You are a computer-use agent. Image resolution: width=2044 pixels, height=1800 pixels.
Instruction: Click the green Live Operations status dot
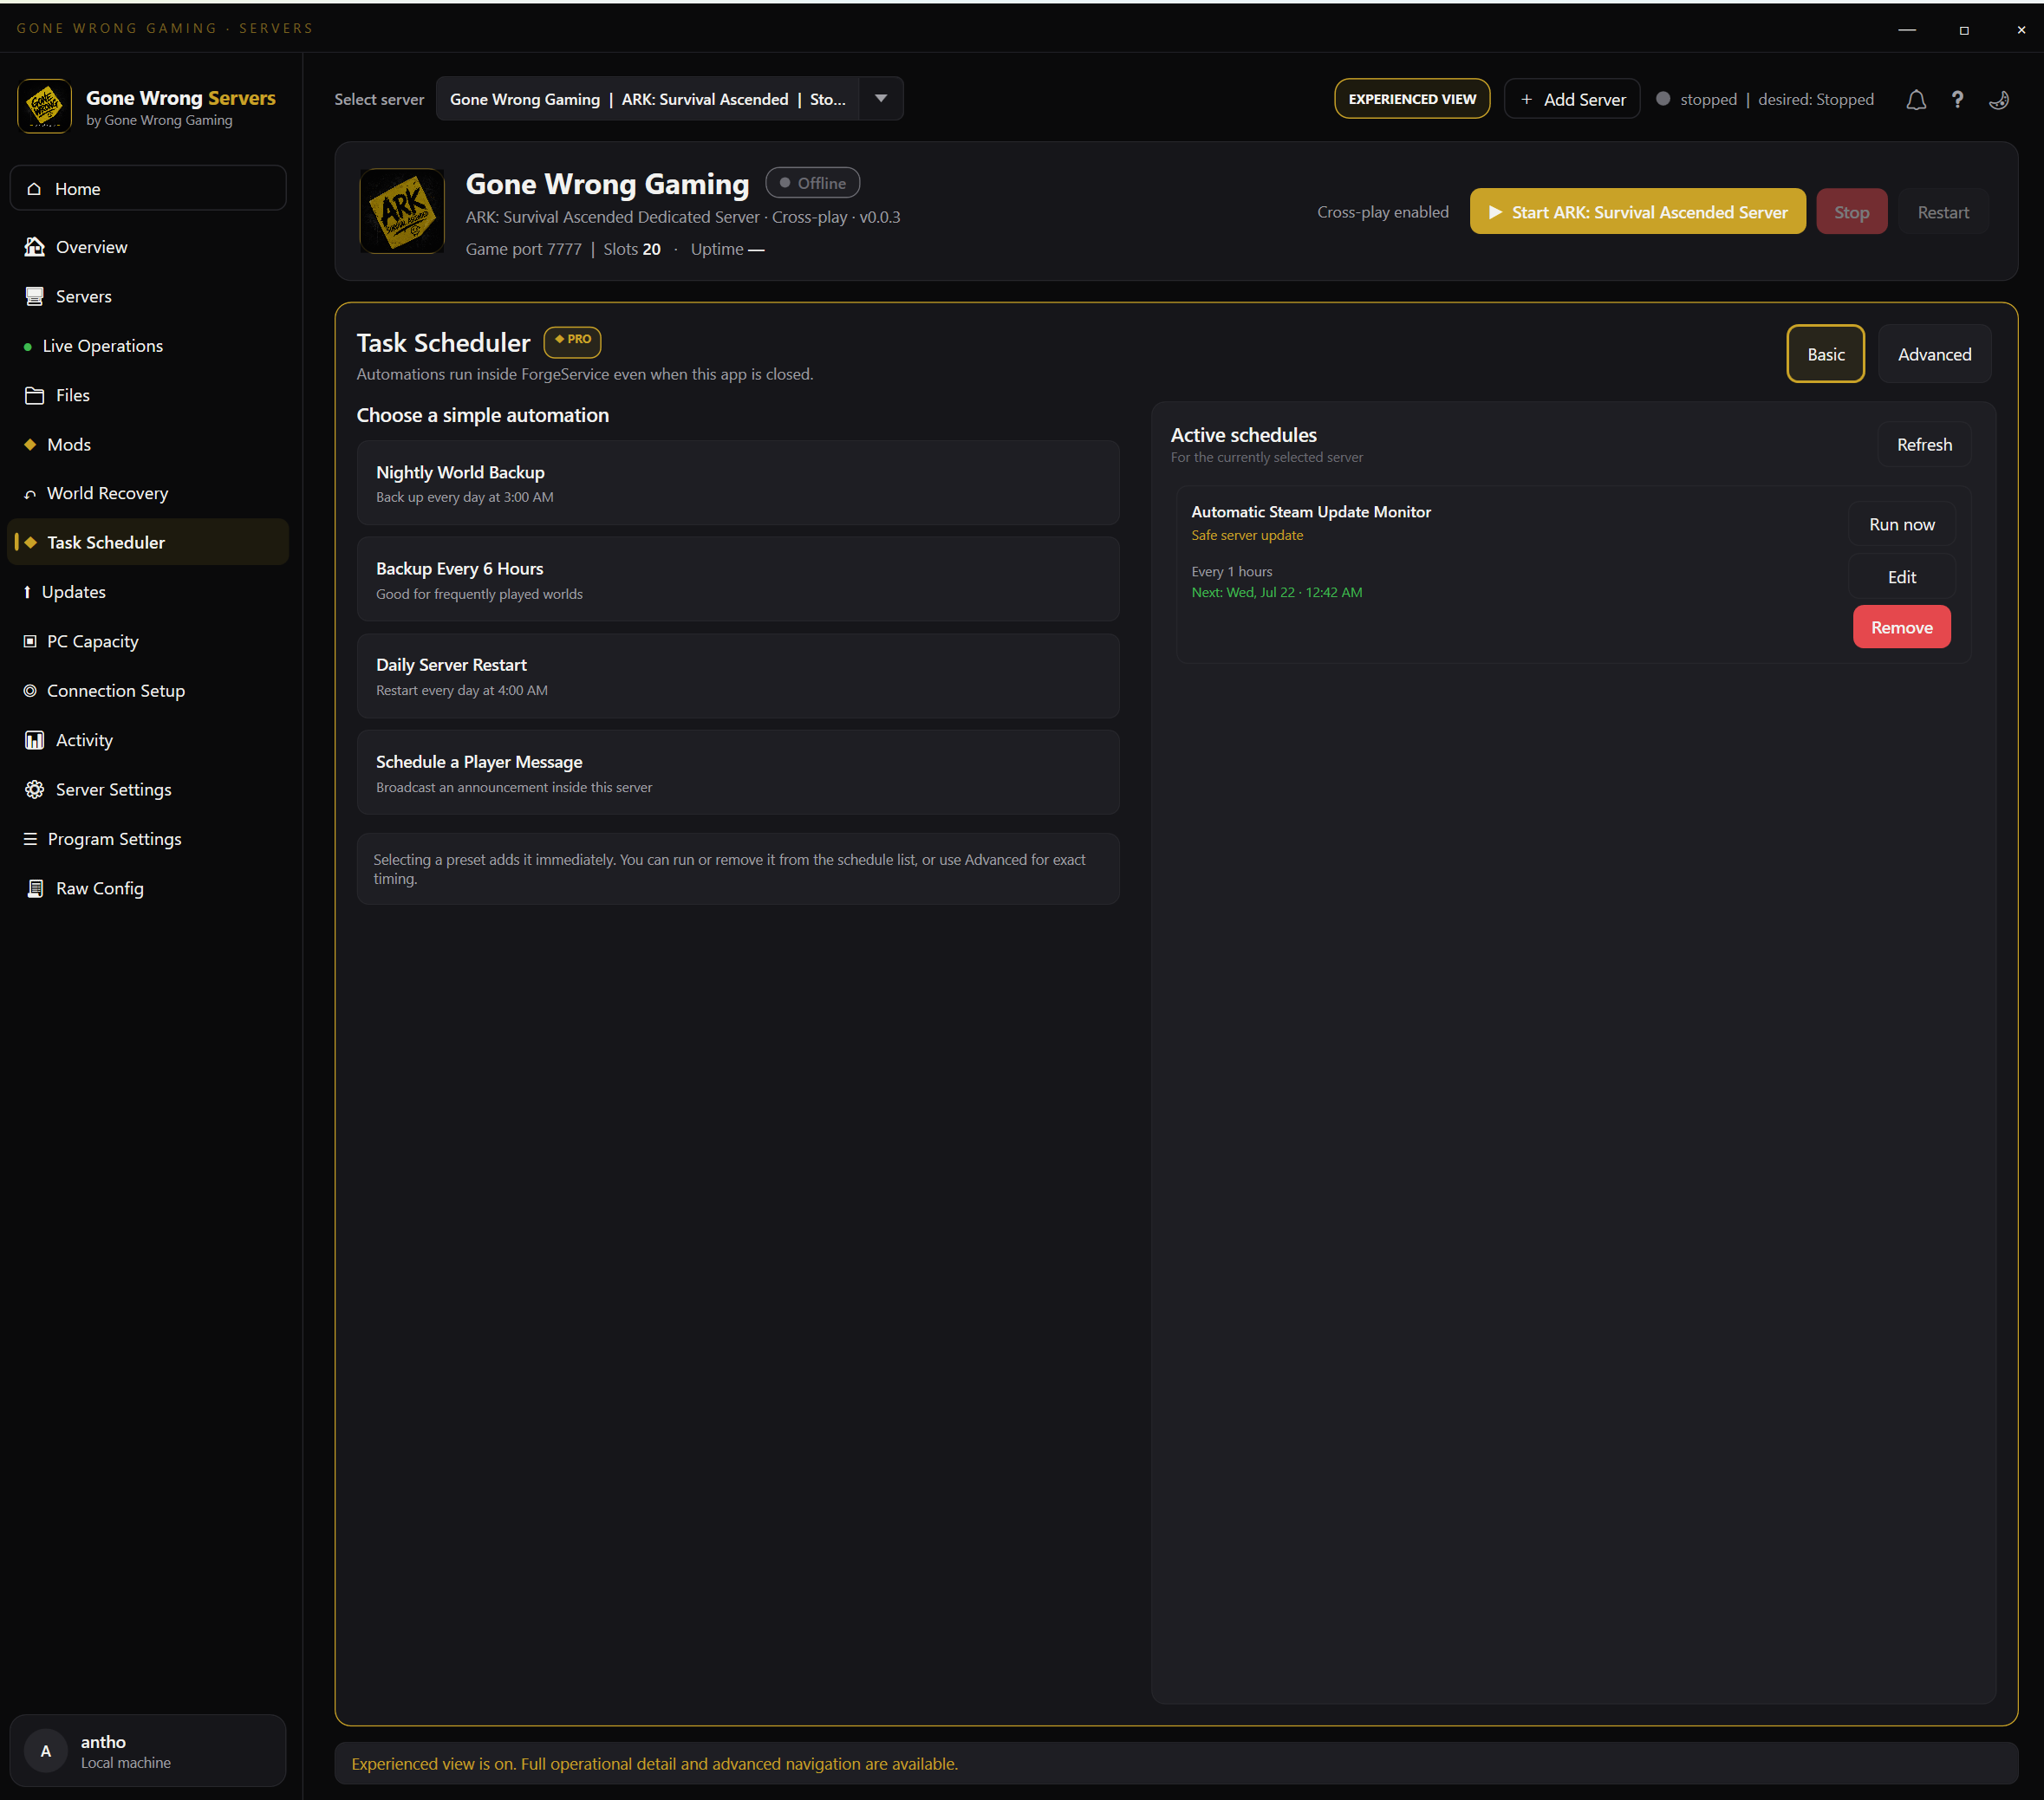(x=28, y=347)
